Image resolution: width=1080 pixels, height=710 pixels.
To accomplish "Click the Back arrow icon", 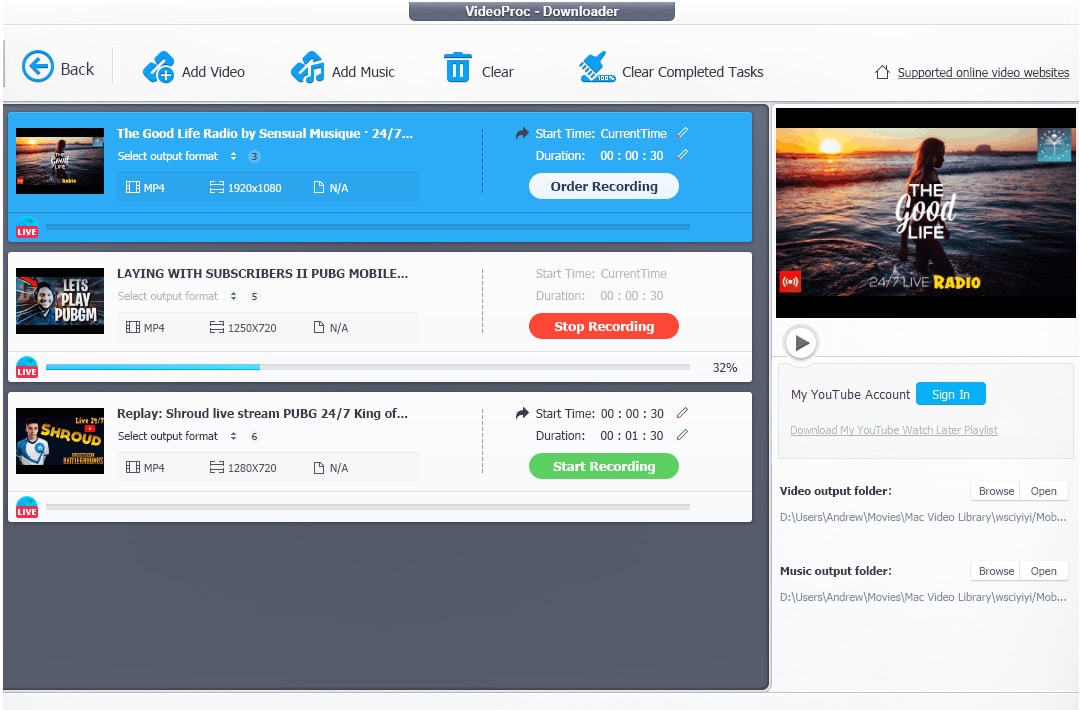I will coord(38,67).
